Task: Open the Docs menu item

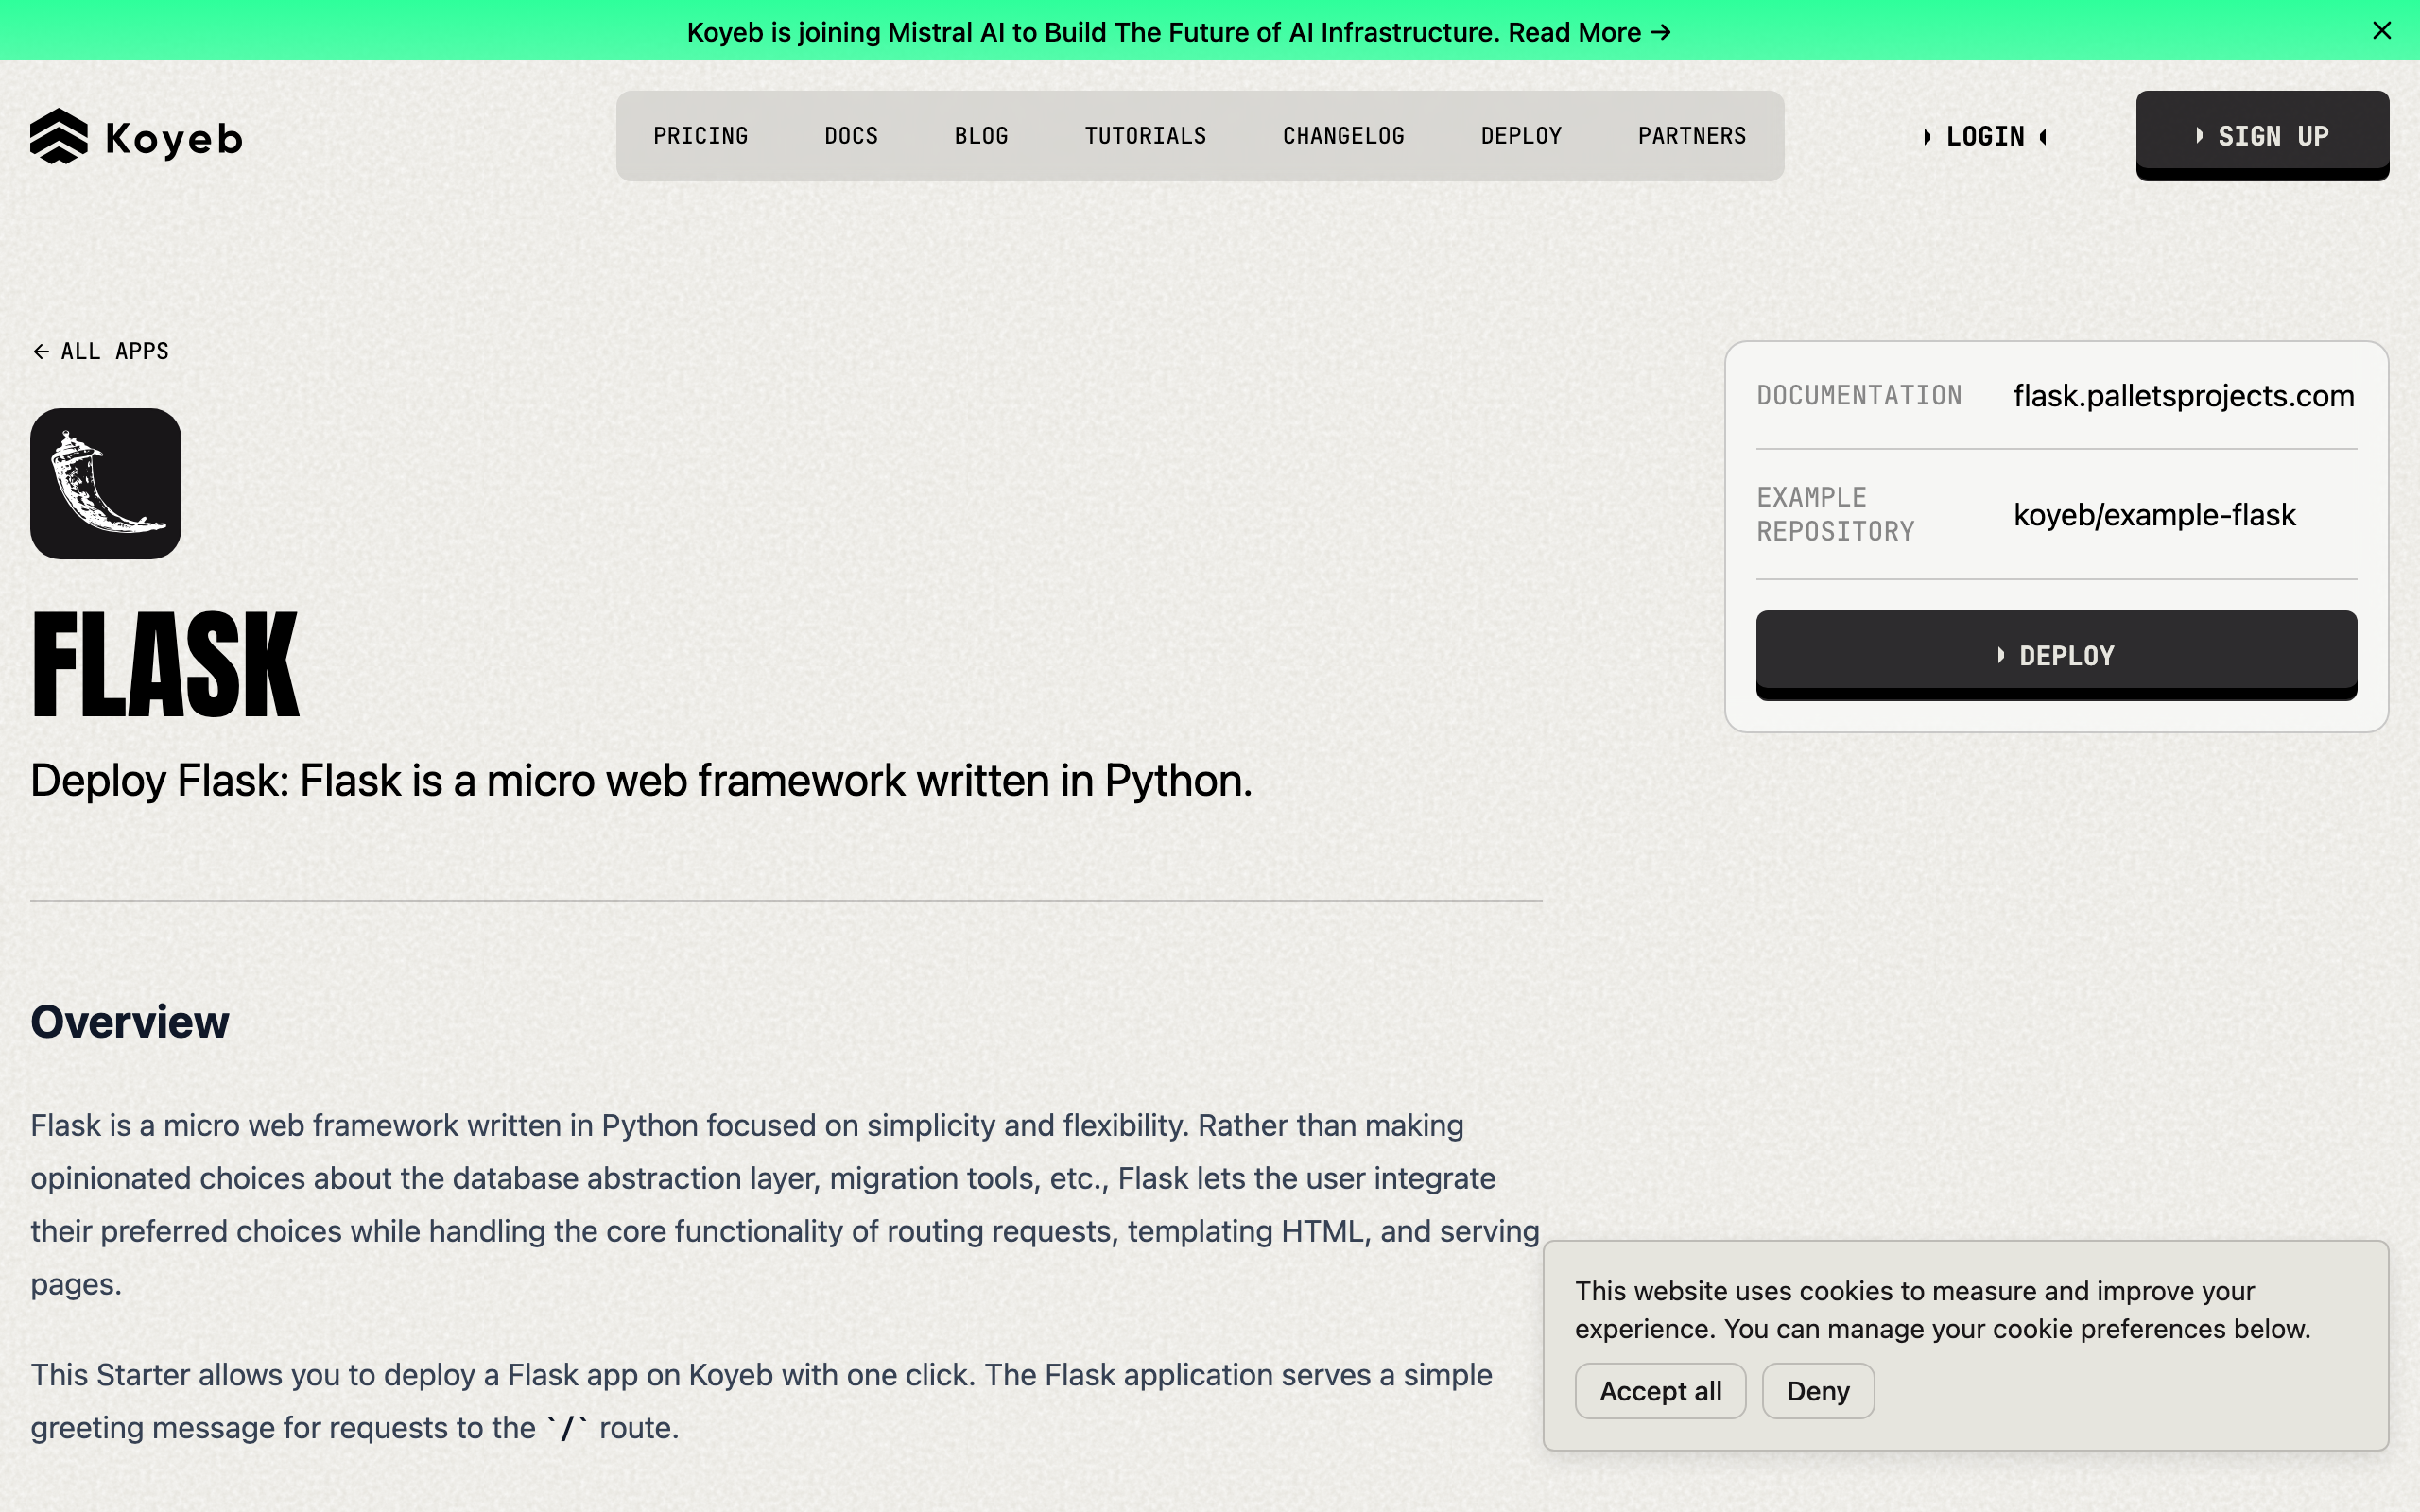Action: pos(851,136)
